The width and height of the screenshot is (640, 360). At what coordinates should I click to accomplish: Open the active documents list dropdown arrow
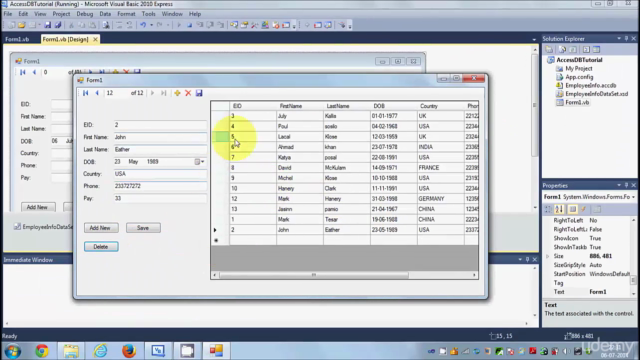534,40
